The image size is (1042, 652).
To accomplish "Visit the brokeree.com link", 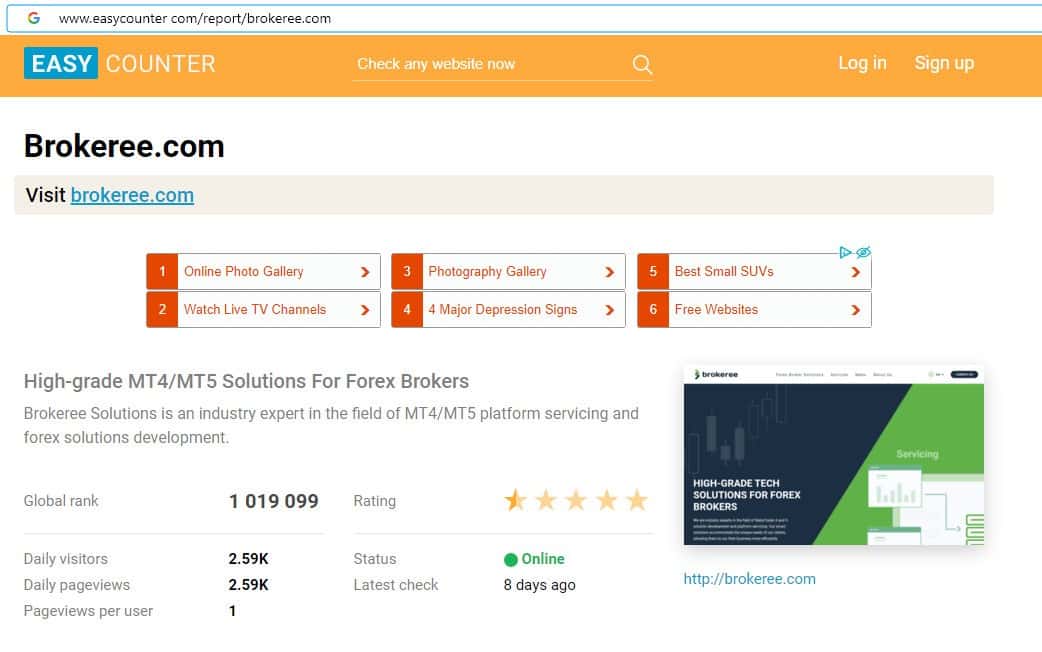I will coord(132,195).
